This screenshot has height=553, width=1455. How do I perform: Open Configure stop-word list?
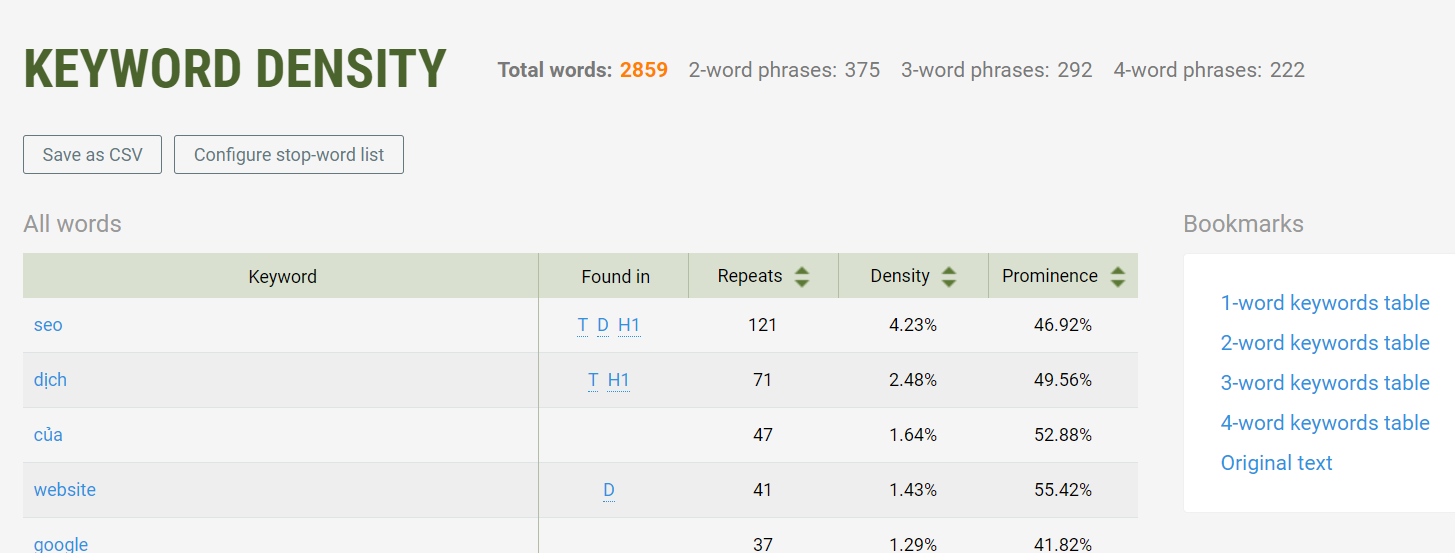tap(289, 155)
